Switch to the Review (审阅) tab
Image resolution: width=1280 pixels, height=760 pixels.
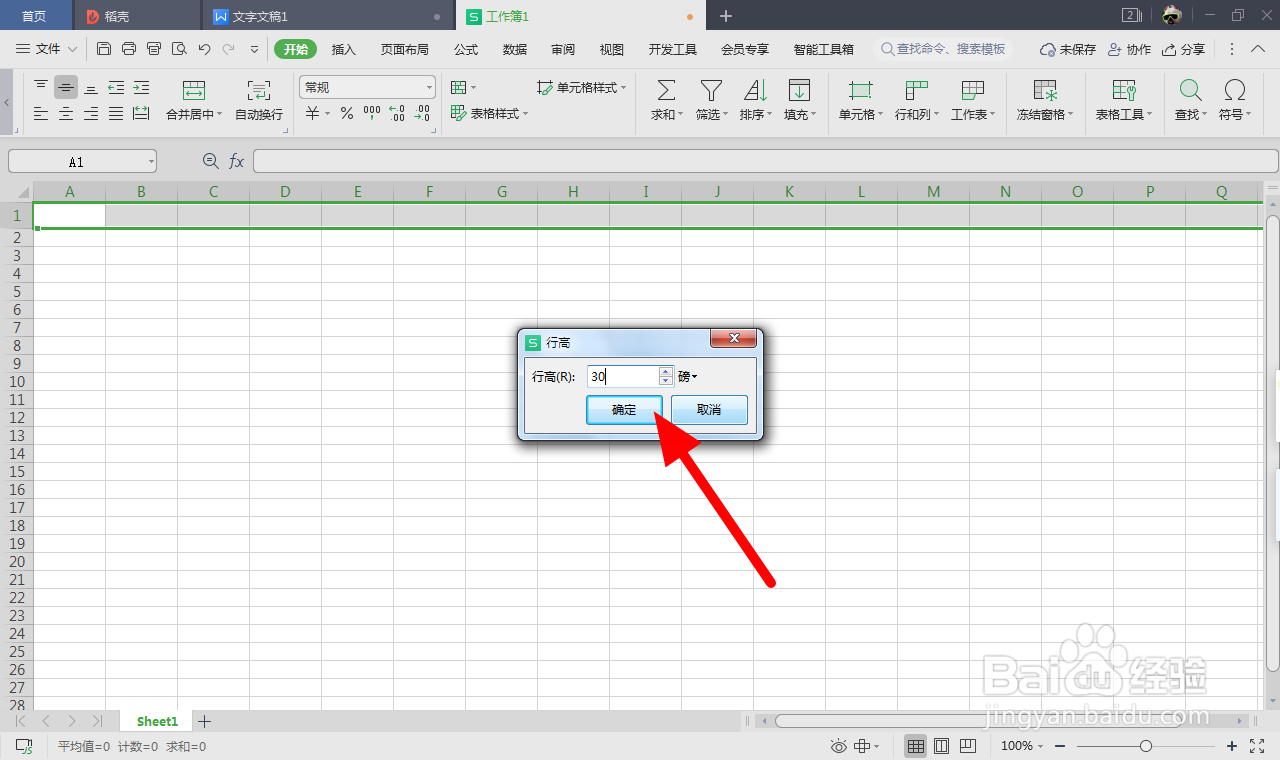pyautogui.click(x=563, y=49)
